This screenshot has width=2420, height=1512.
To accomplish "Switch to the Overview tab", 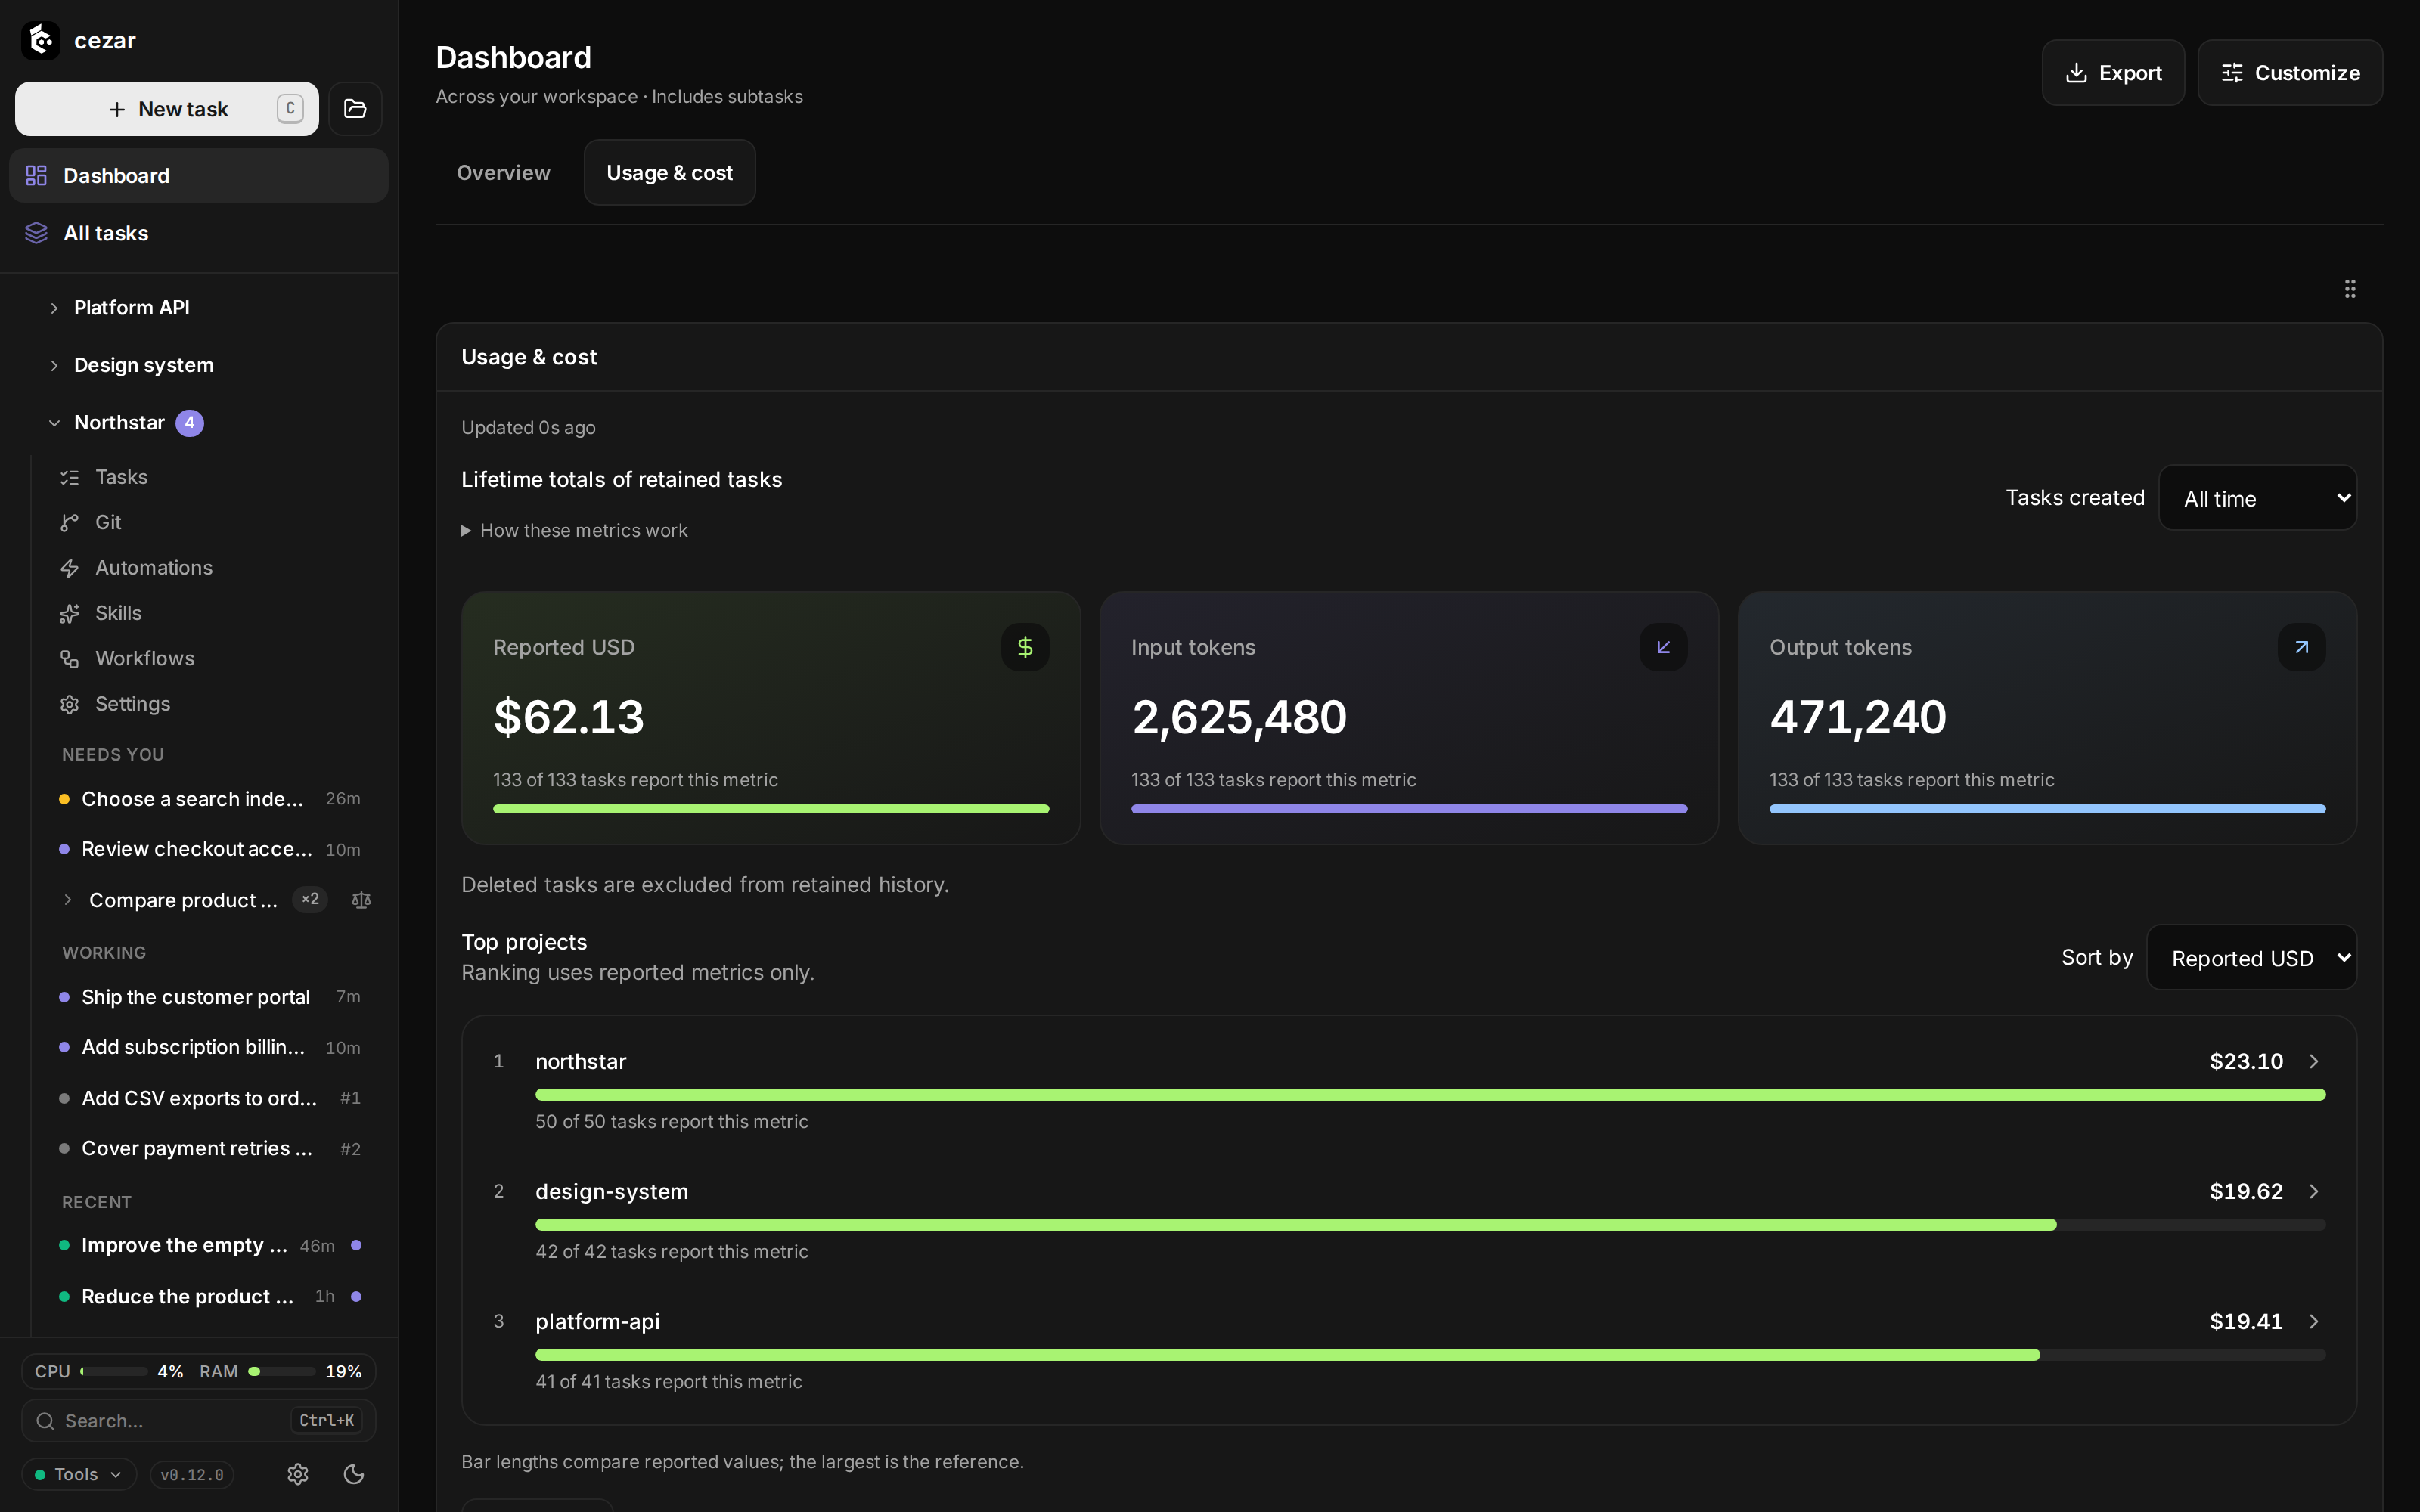I will (x=504, y=173).
